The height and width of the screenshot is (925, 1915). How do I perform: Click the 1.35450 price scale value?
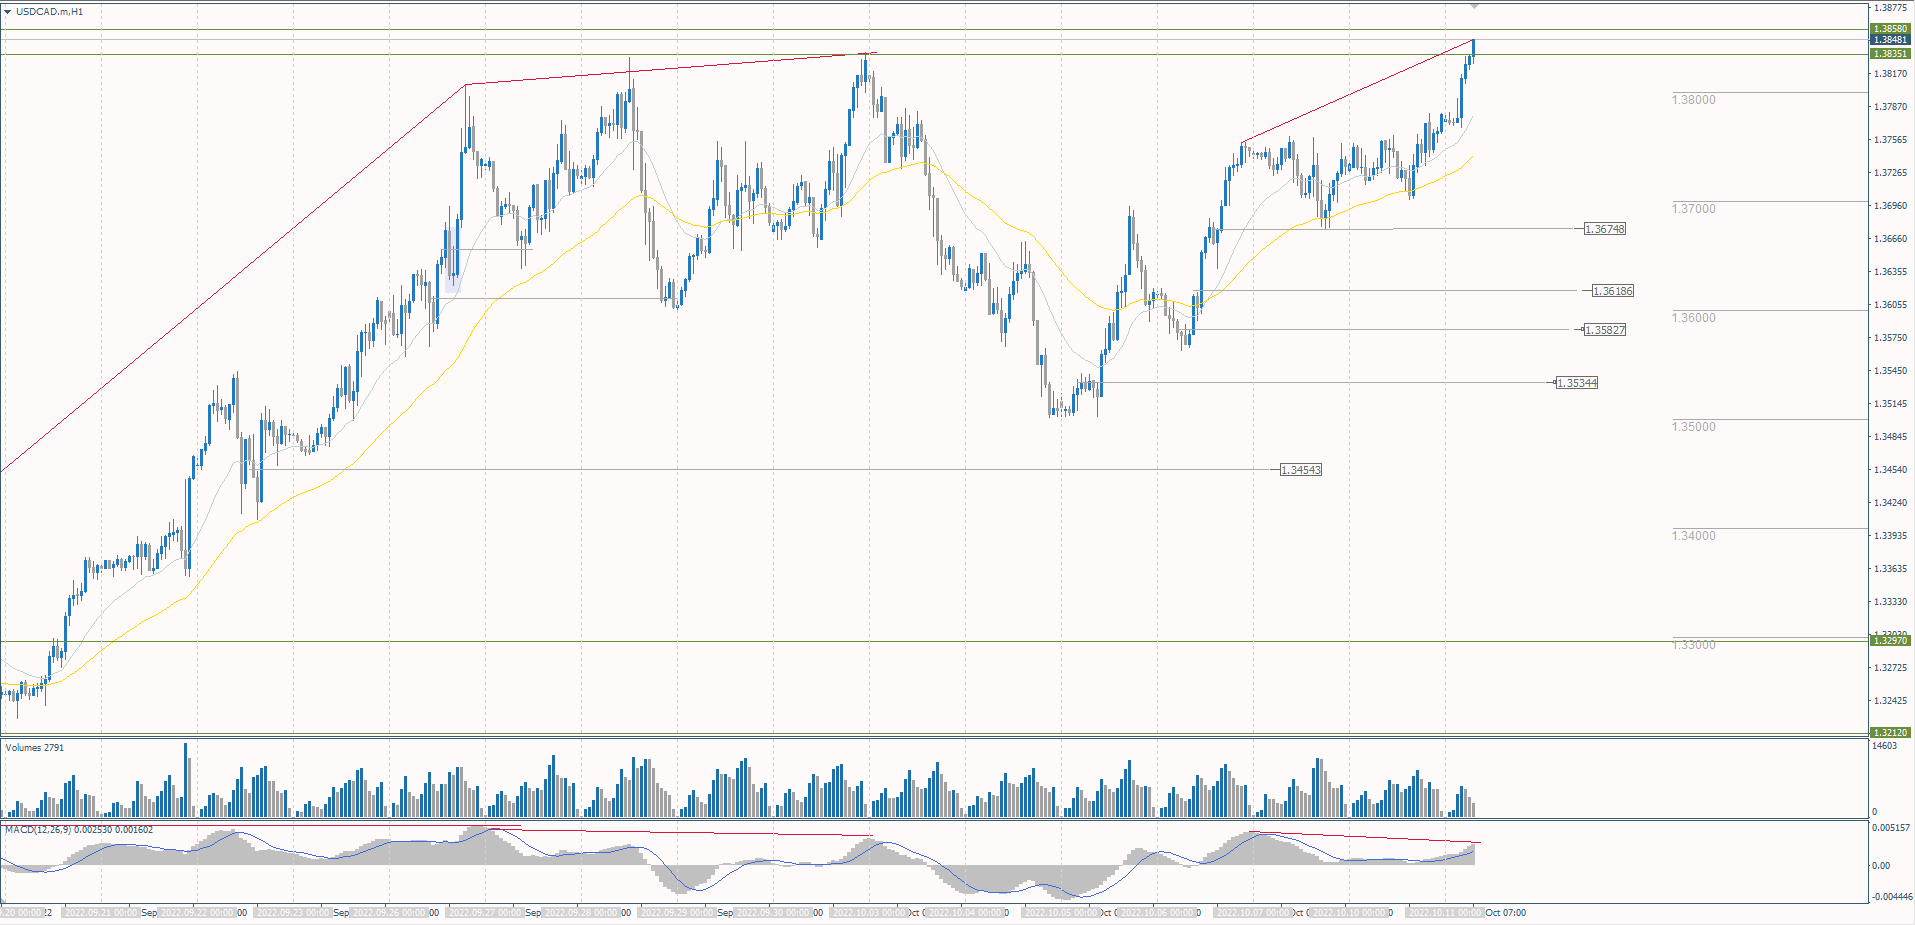[x=1890, y=371]
